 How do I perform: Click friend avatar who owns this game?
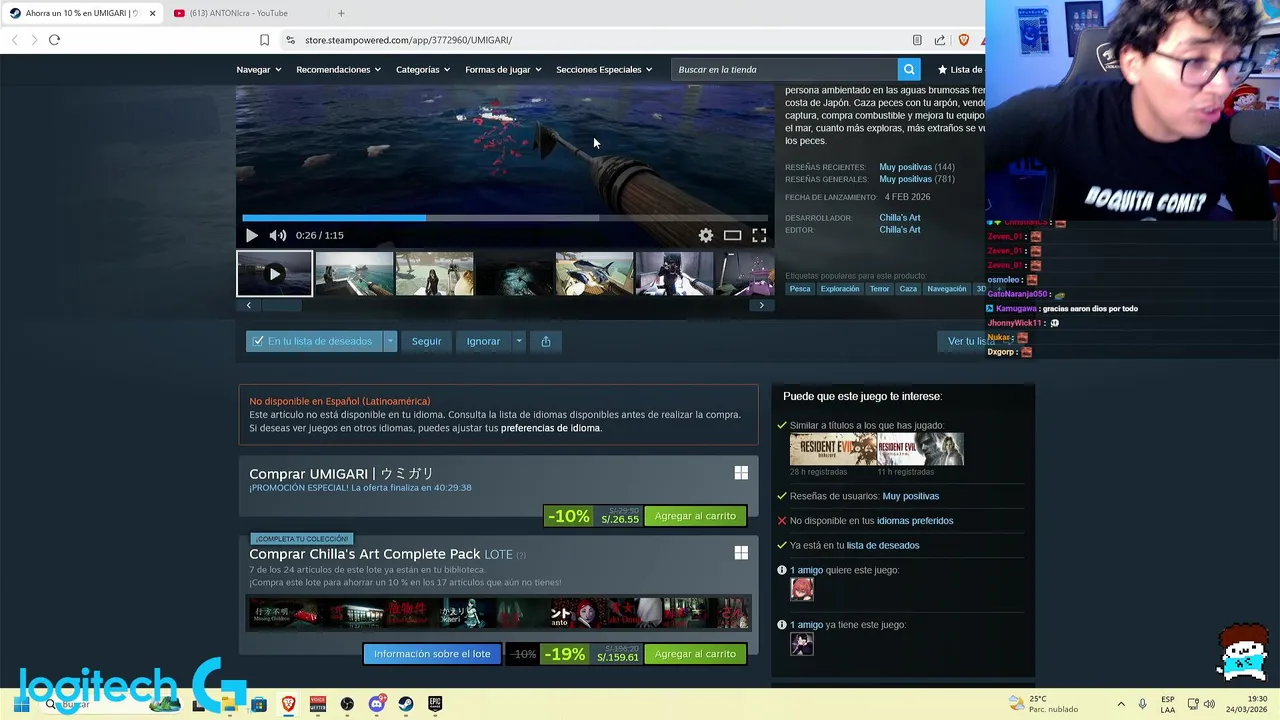802,645
